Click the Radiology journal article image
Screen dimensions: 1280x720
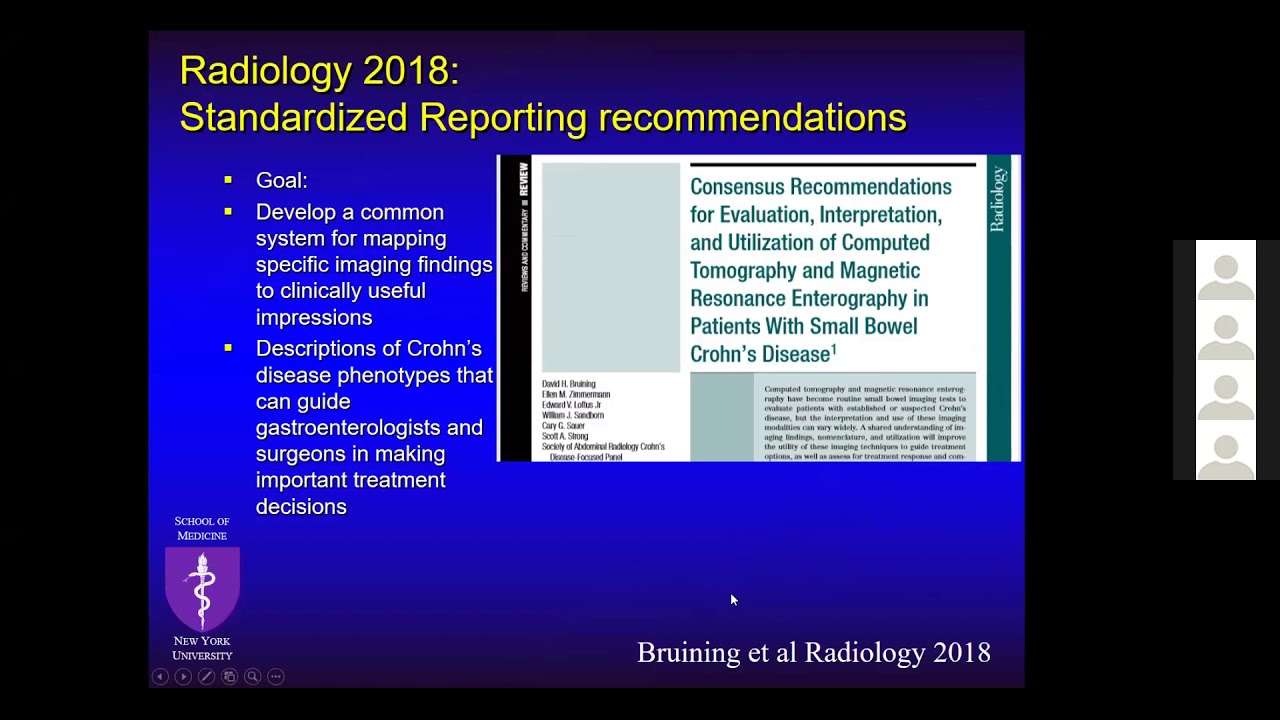759,308
